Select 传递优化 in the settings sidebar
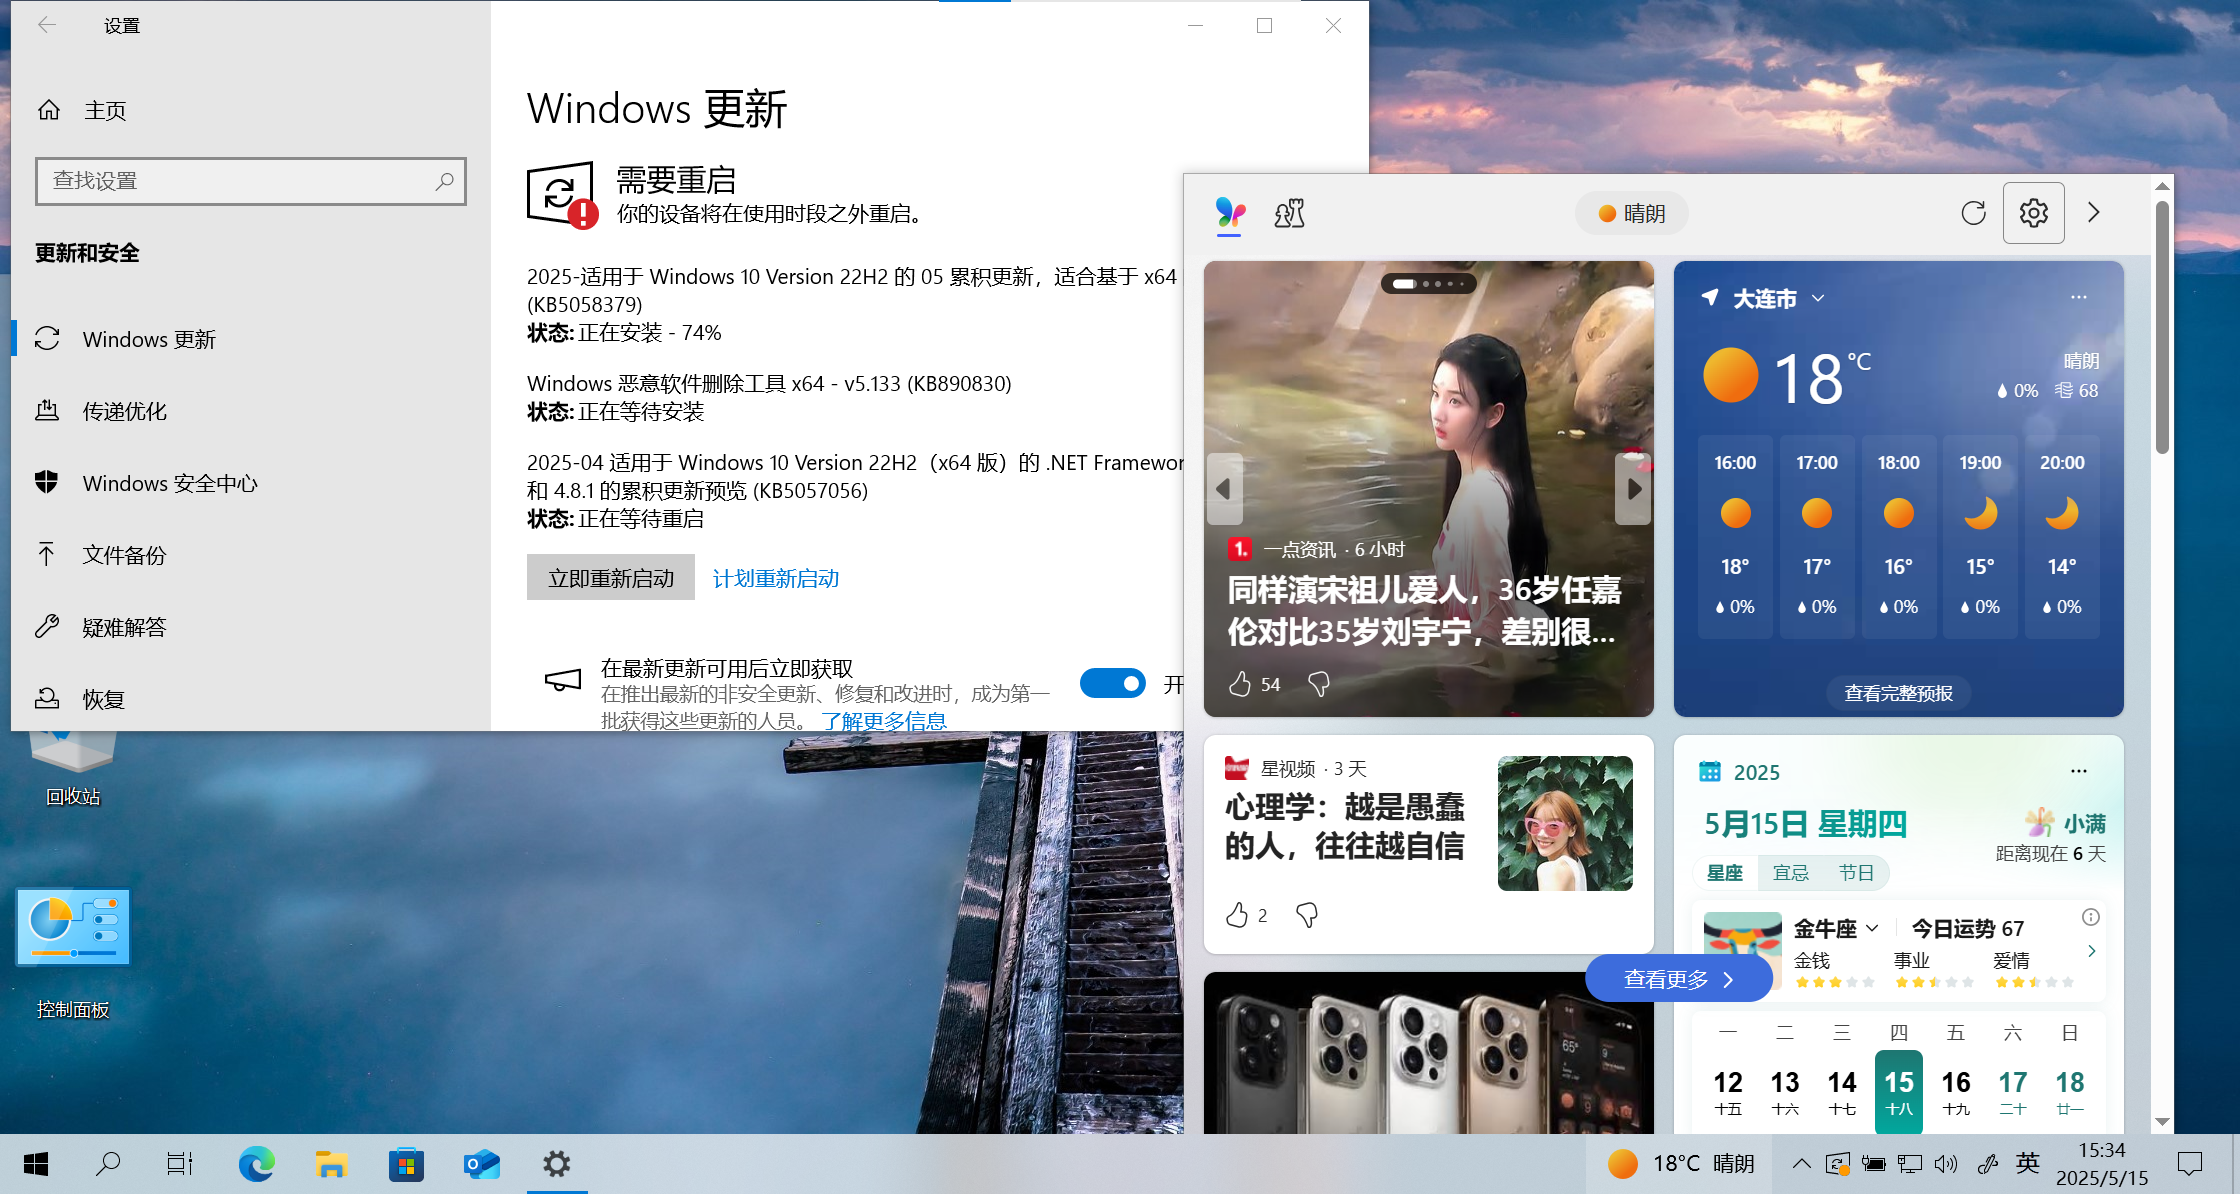Screen dimensions: 2240x1194 [x=124, y=411]
